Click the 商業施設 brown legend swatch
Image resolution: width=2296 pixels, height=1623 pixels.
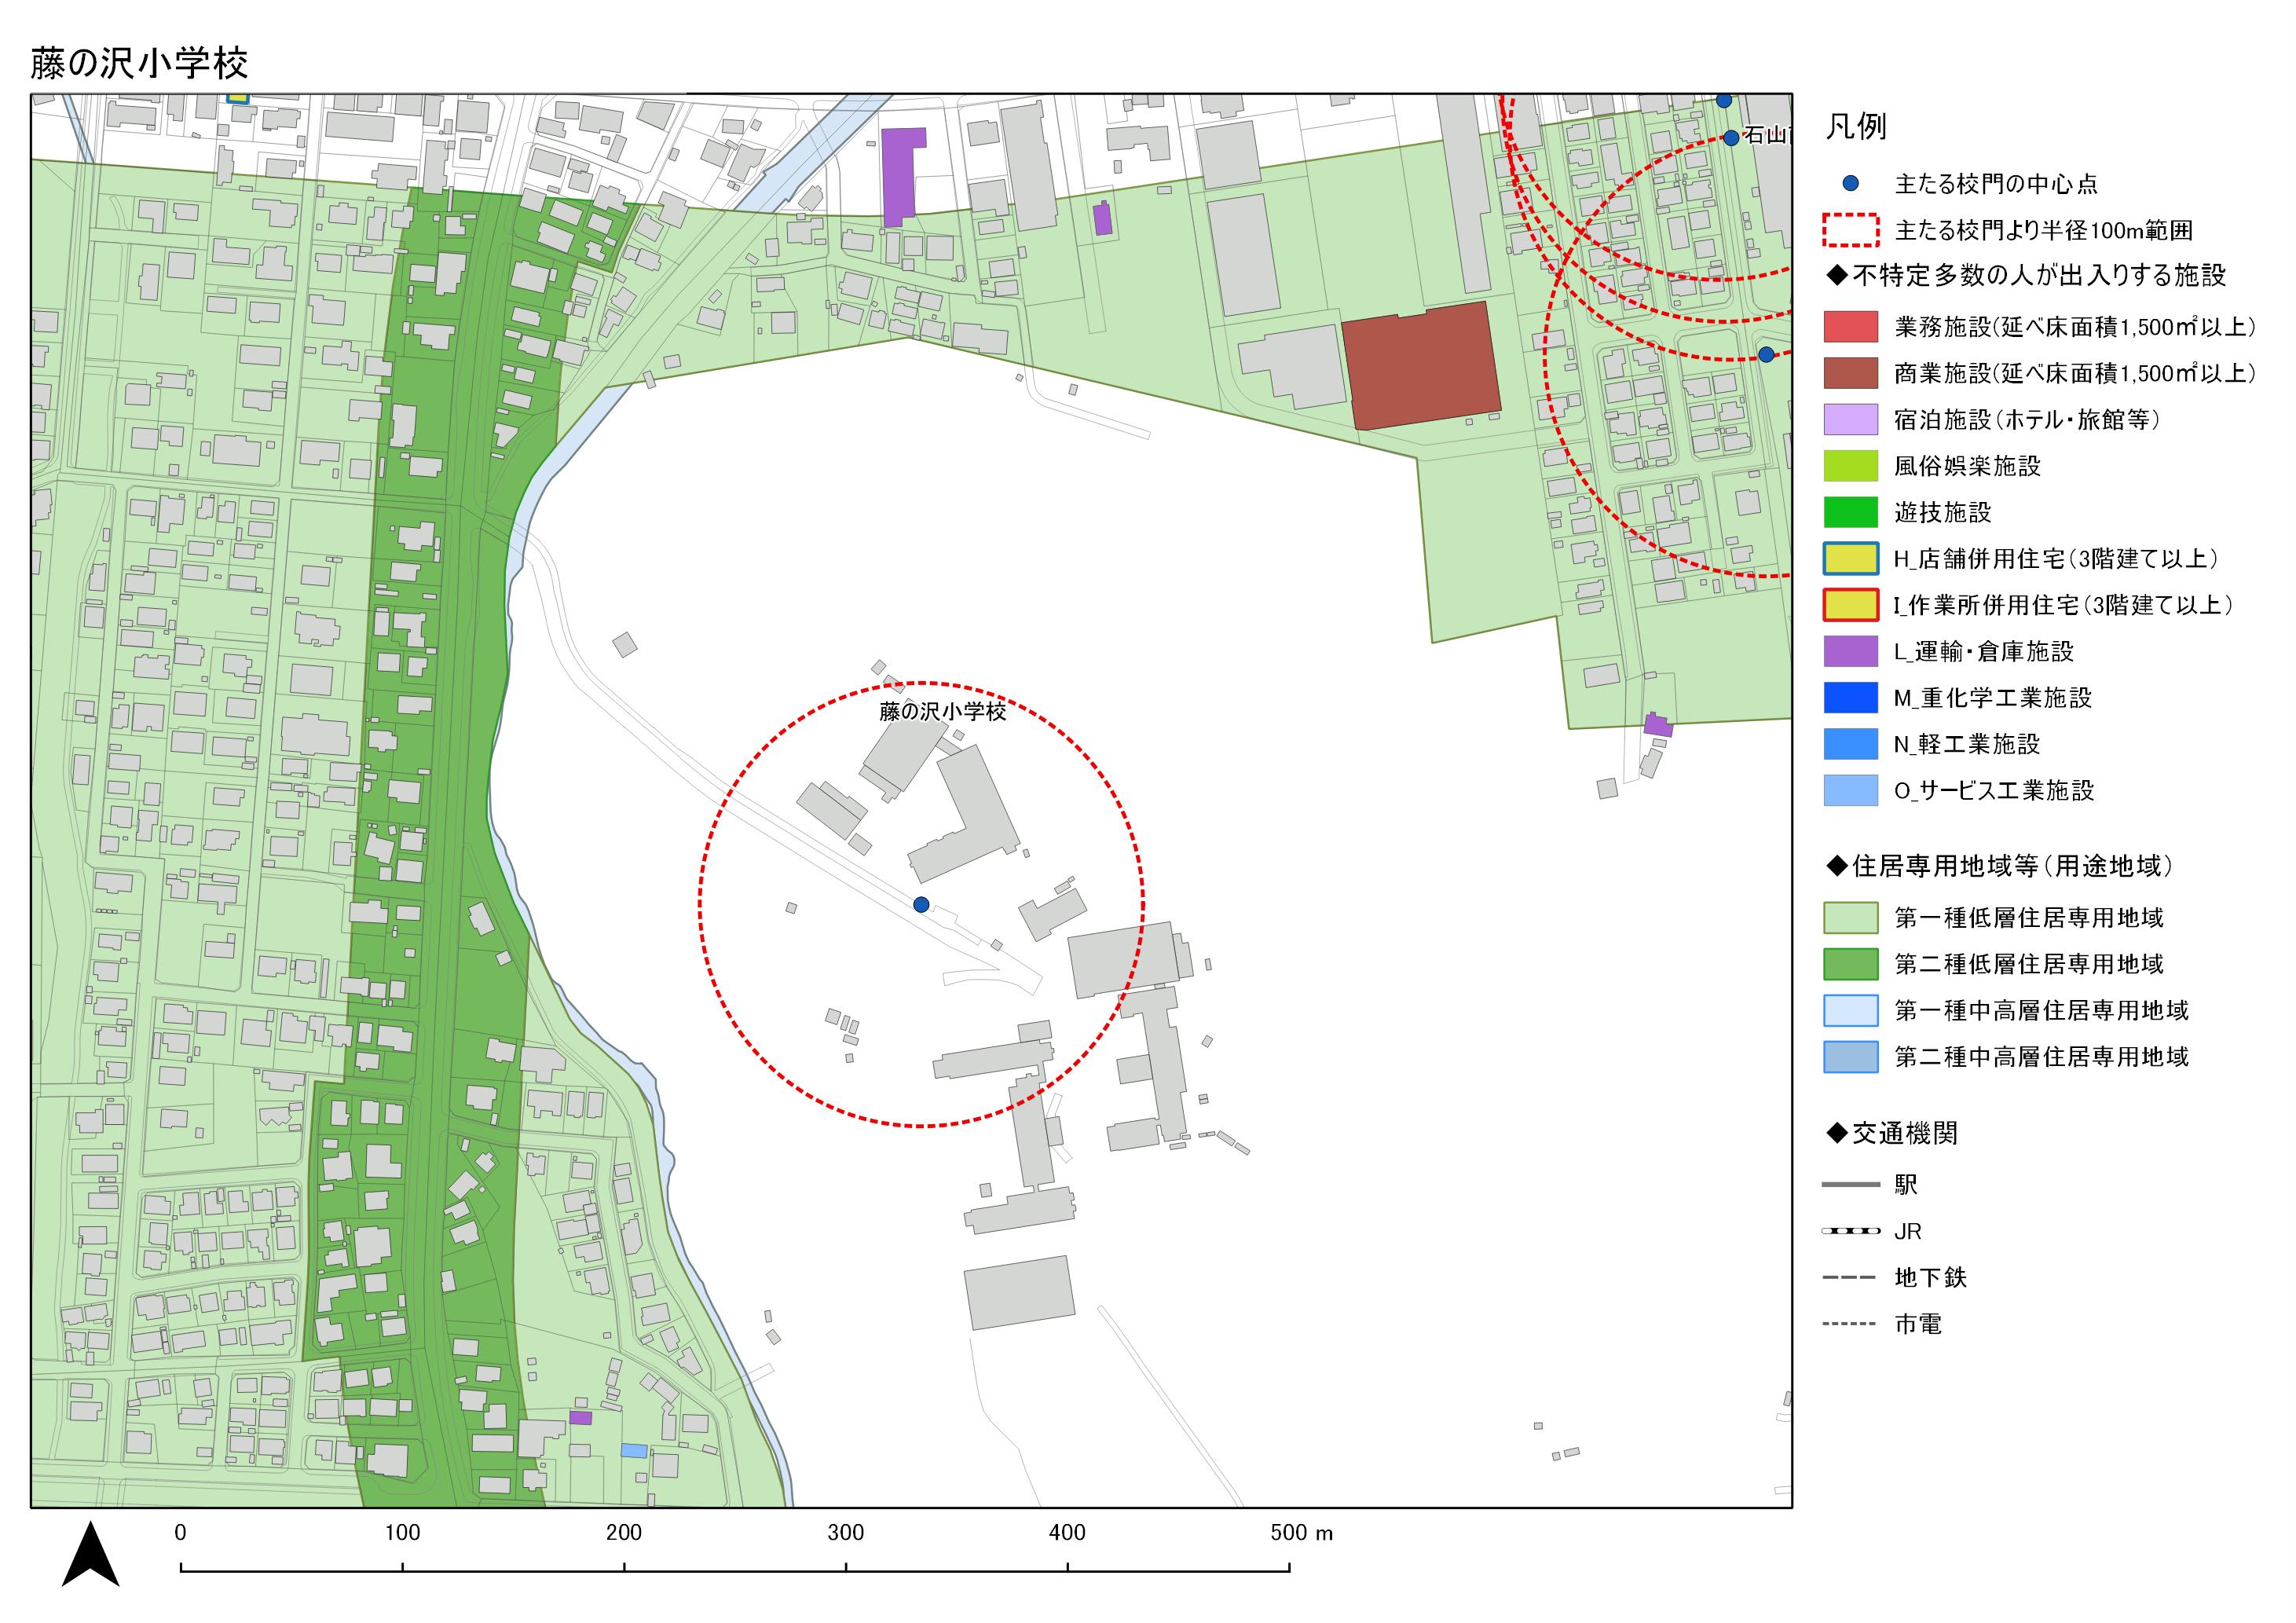tap(1851, 373)
